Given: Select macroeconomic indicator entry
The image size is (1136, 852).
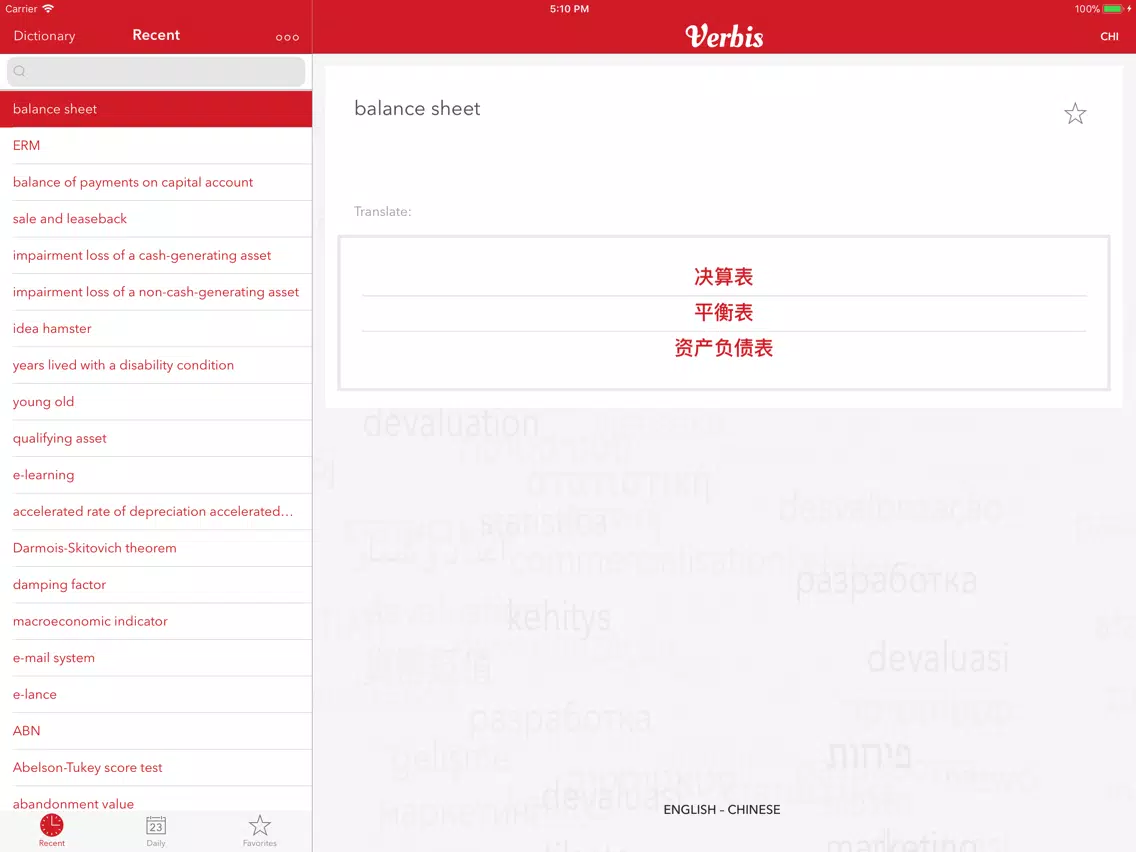Looking at the screenshot, I should pos(156,621).
